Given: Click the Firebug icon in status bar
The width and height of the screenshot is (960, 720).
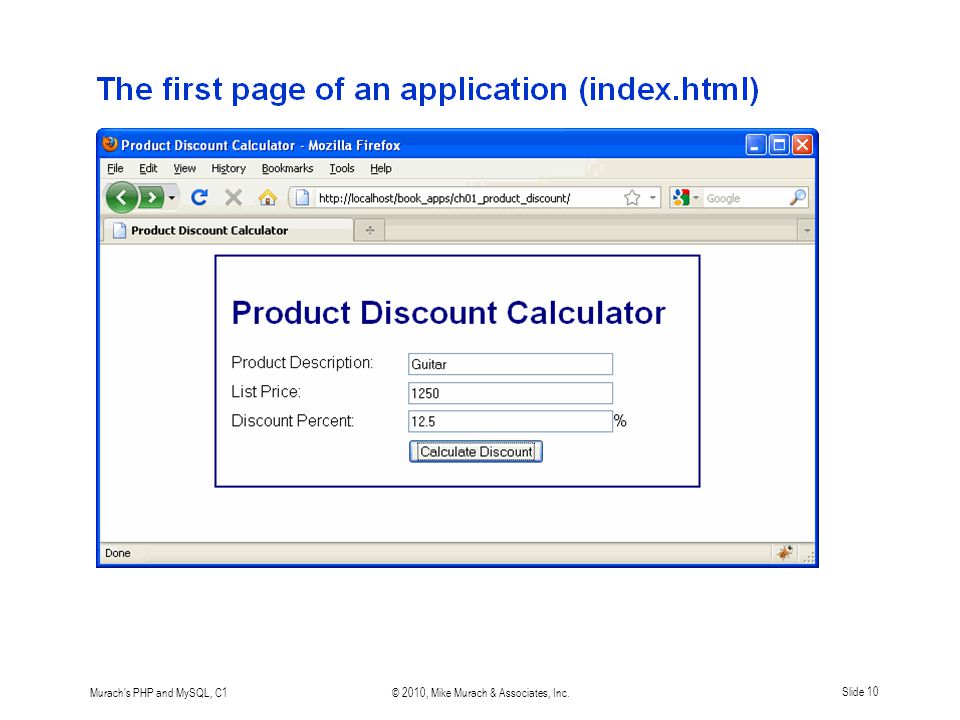Looking at the screenshot, I should (785, 553).
